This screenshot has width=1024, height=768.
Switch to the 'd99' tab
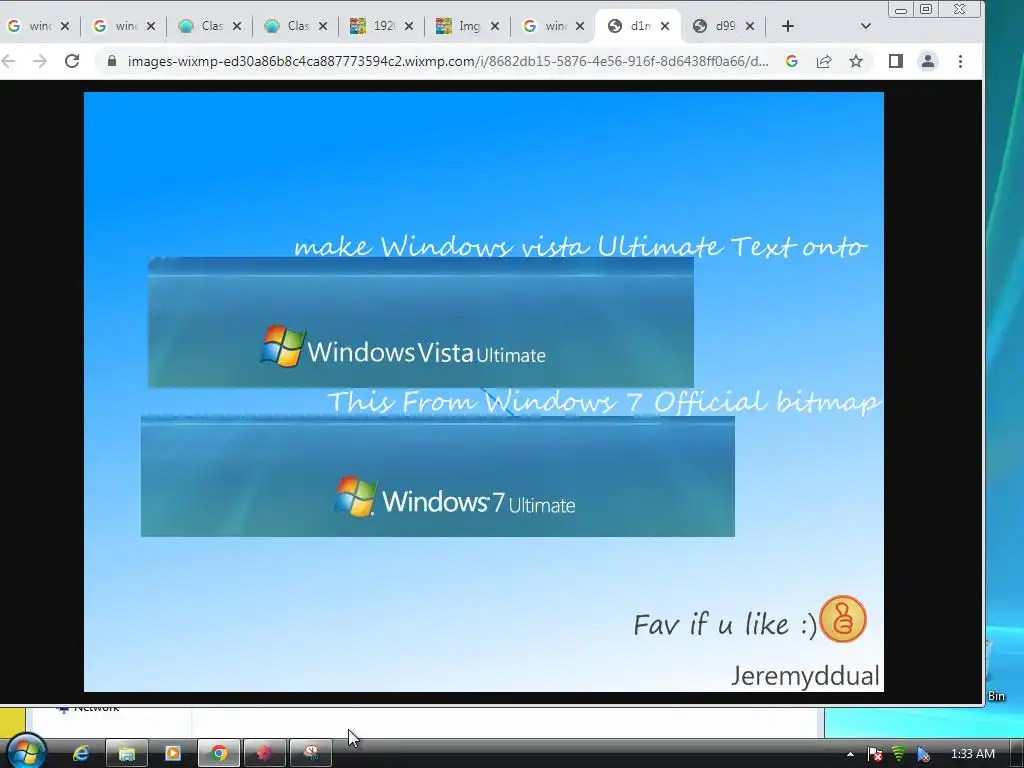pyautogui.click(x=718, y=26)
